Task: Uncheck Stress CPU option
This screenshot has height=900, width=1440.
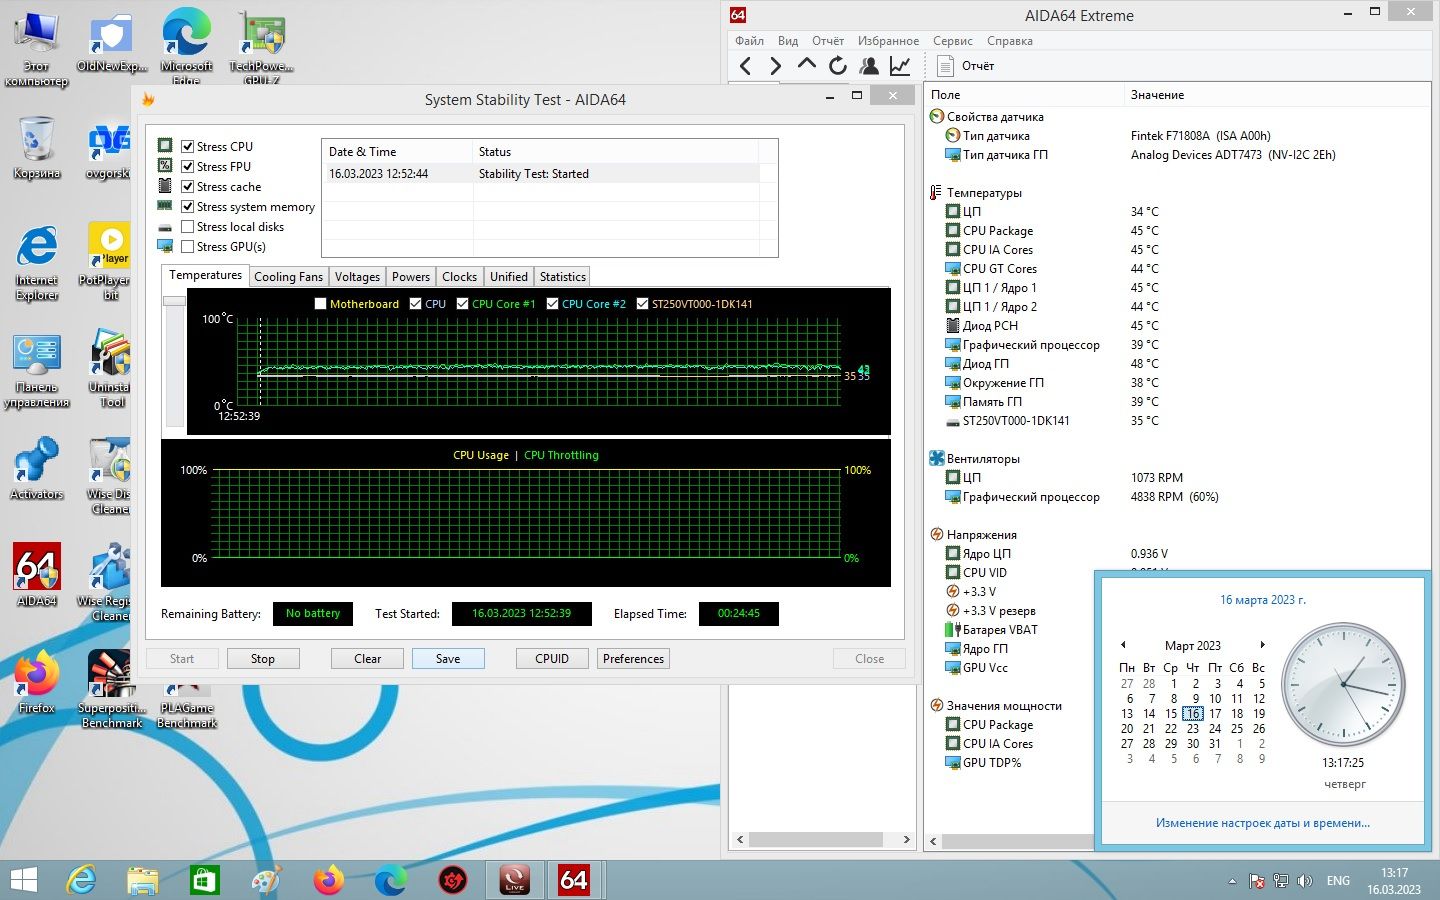Action: point(187,146)
